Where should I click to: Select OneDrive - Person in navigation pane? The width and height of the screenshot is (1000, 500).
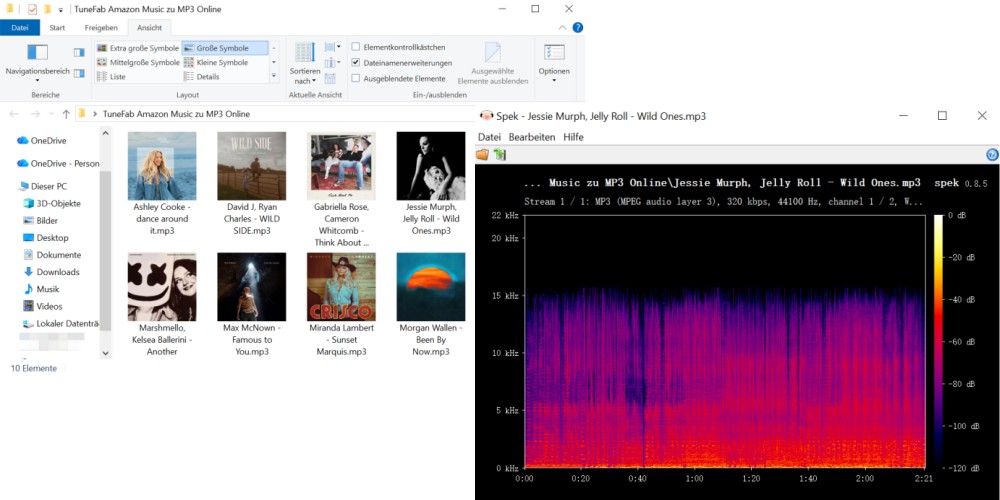[58, 163]
